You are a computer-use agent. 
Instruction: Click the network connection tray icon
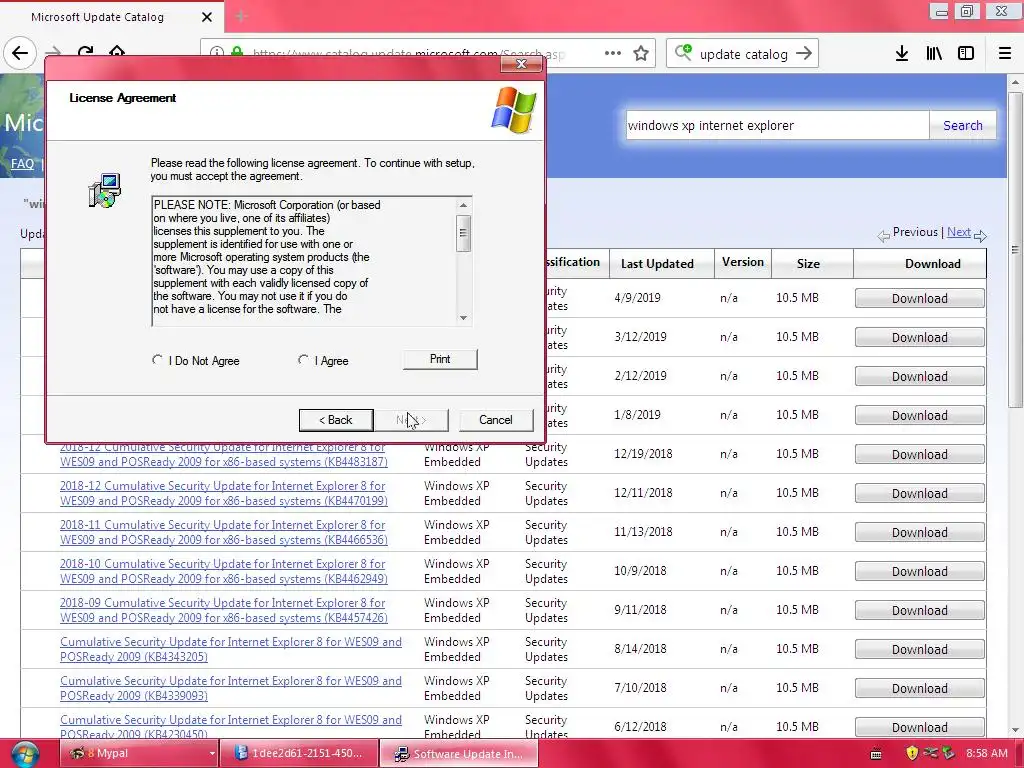click(x=930, y=753)
